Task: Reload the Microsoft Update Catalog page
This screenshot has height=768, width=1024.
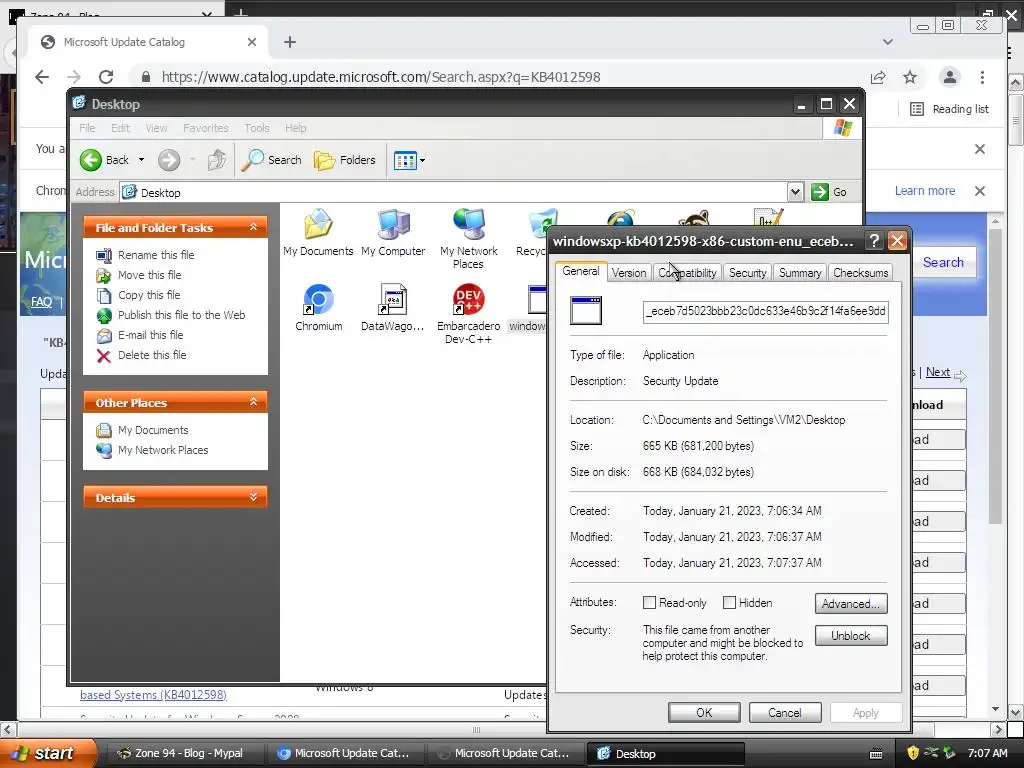Action: pyautogui.click(x=106, y=77)
